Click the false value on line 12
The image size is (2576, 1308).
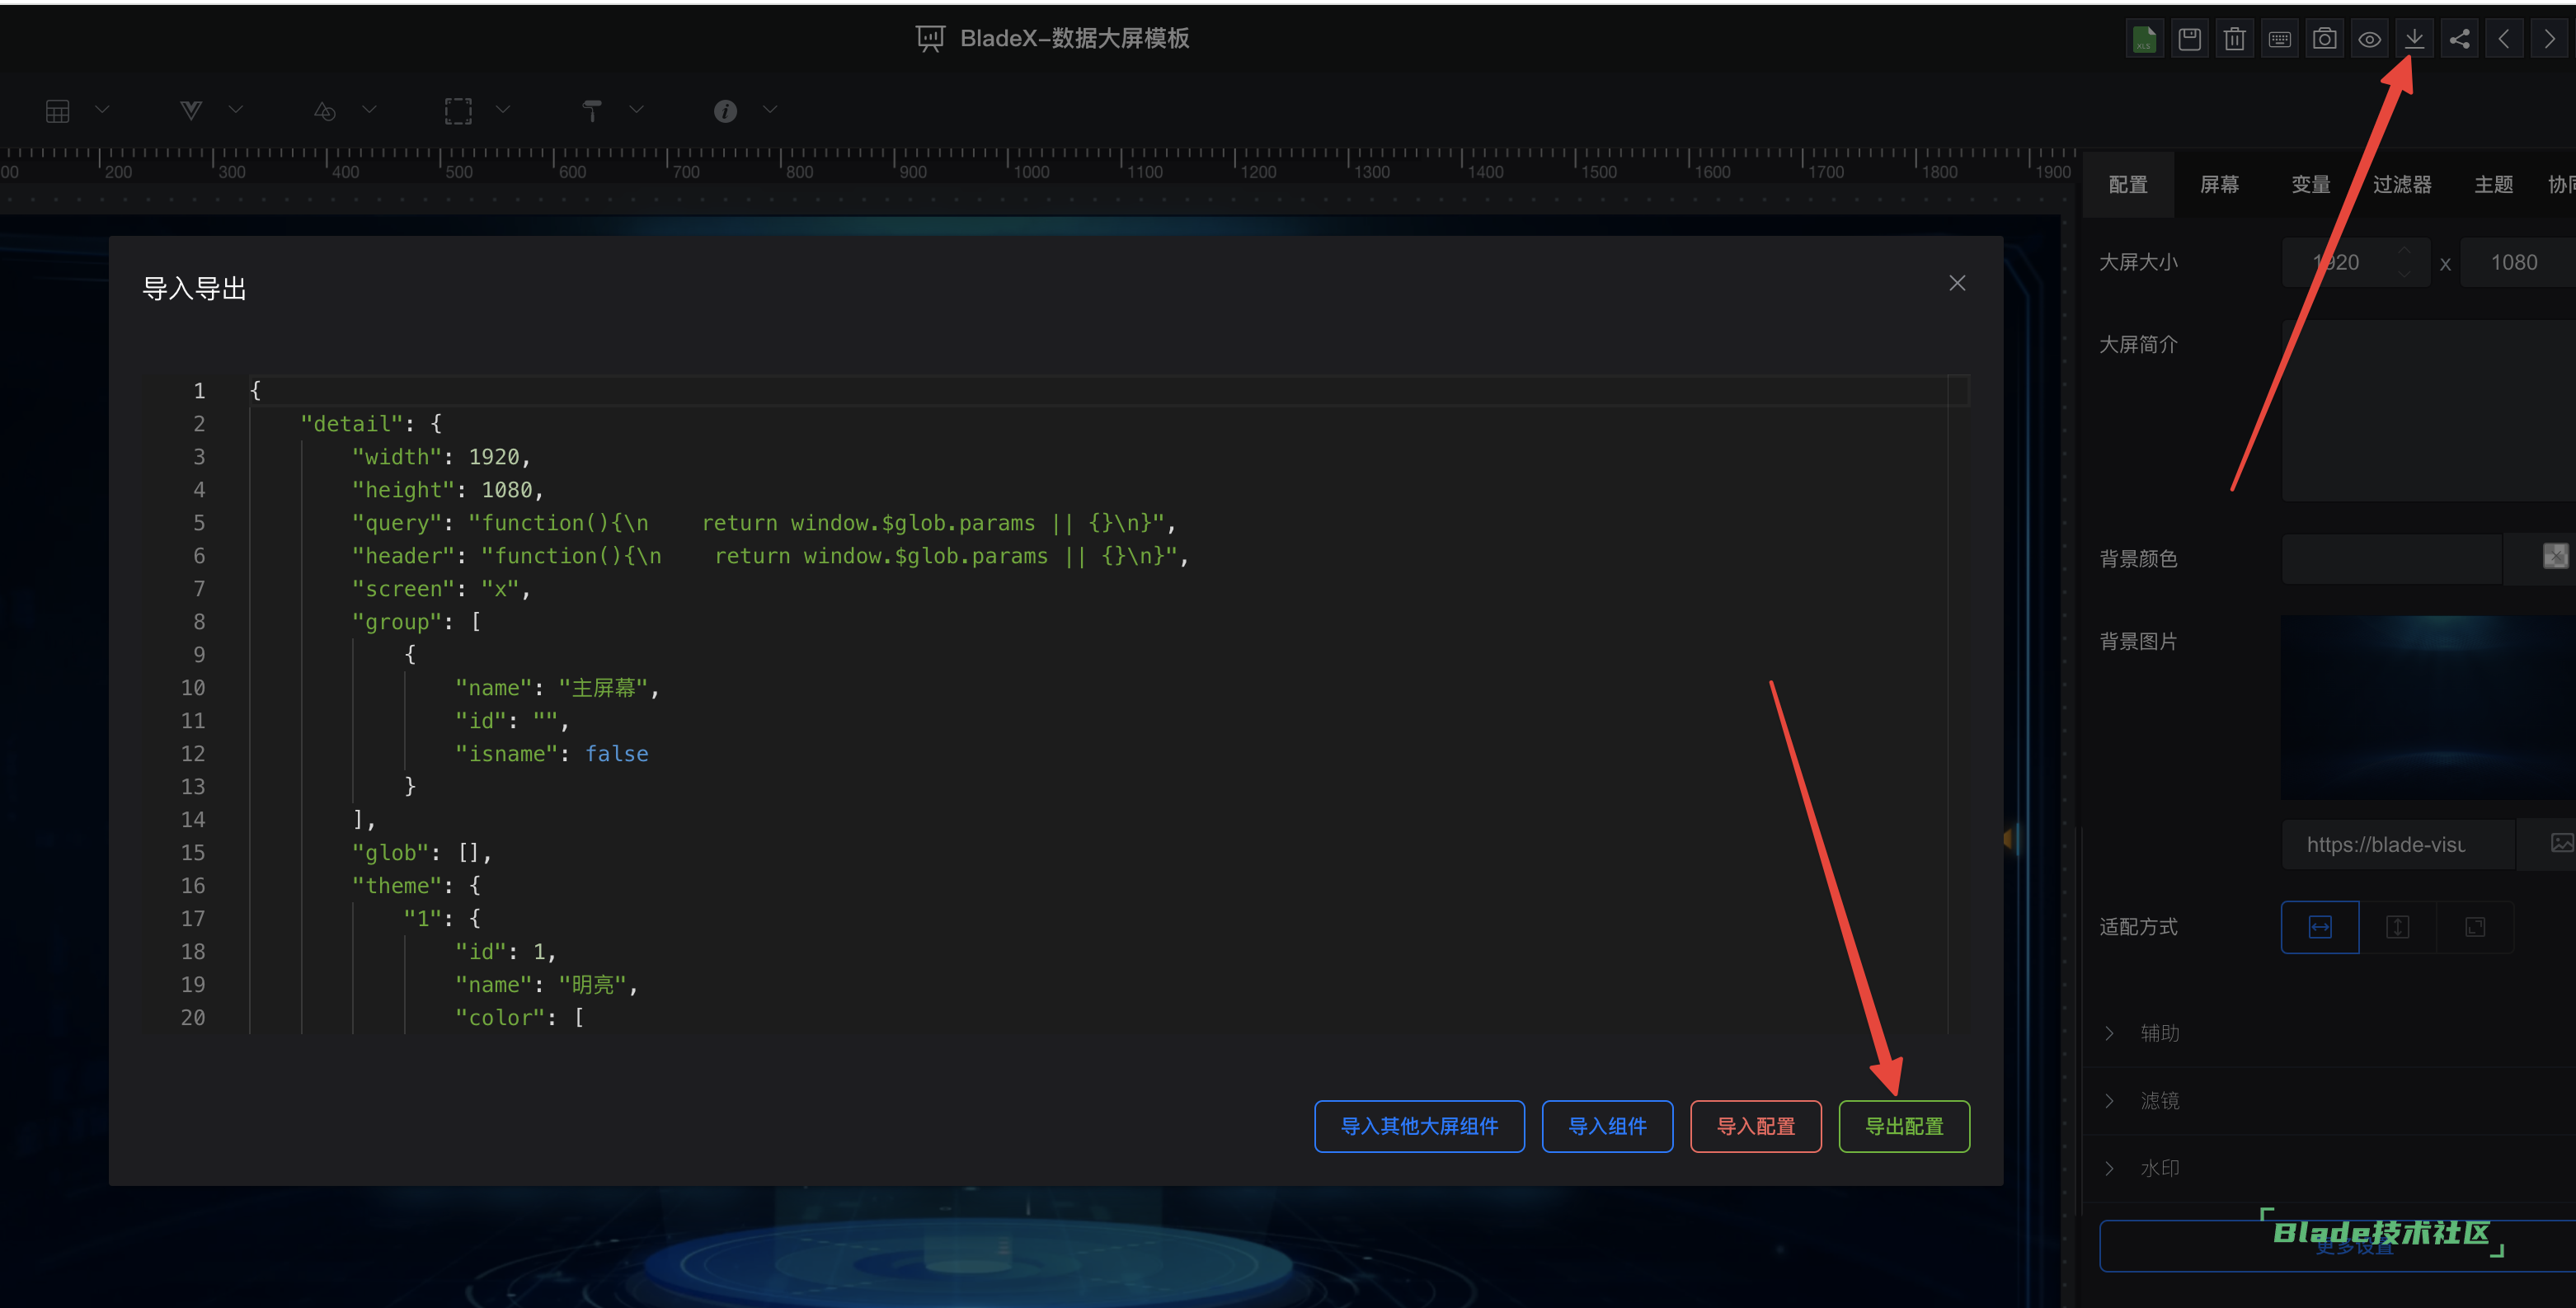[x=616, y=754]
